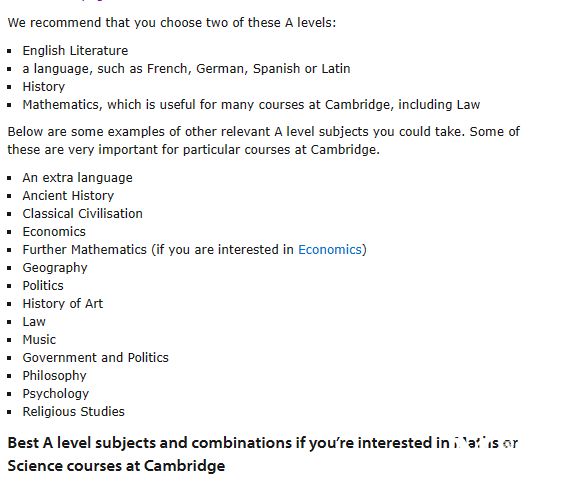This screenshot has height=481, width=568.
Task: Click the Music list item
Action: [x=39, y=340]
